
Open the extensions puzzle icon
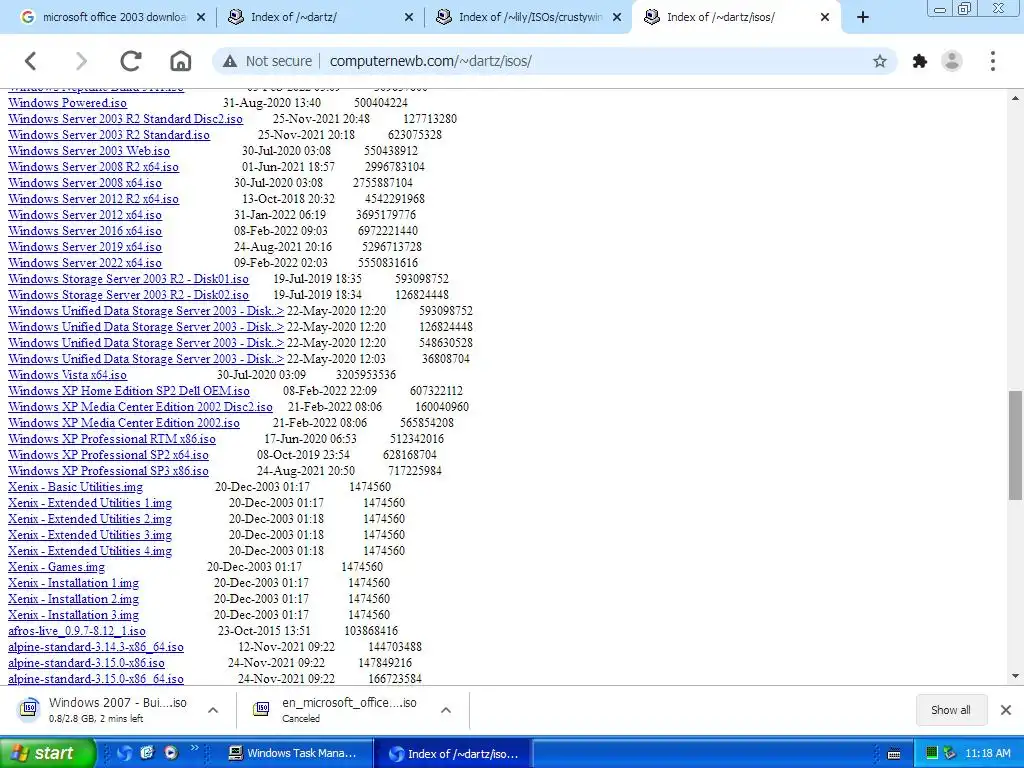click(x=920, y=61)
